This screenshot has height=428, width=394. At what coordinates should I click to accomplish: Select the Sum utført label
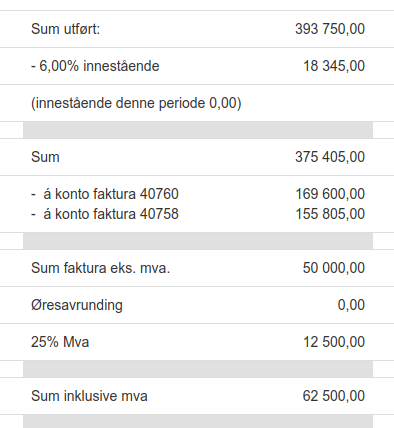coord(66,29)
